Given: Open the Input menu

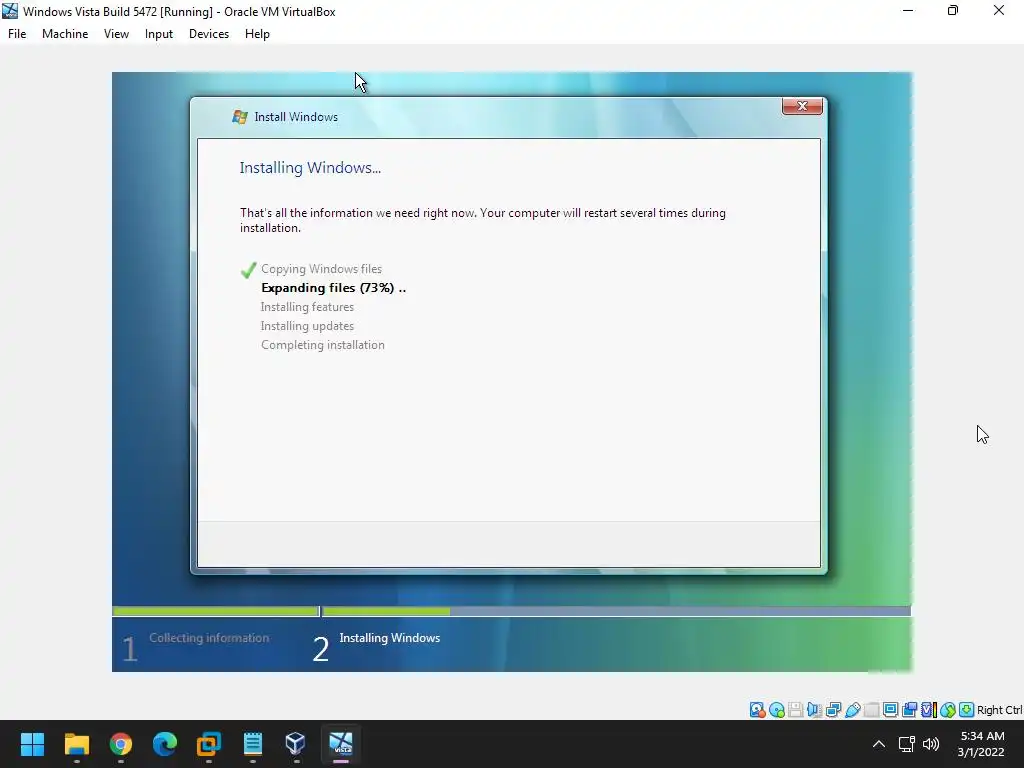Looking at the screenshot, I should pos(159,34).
